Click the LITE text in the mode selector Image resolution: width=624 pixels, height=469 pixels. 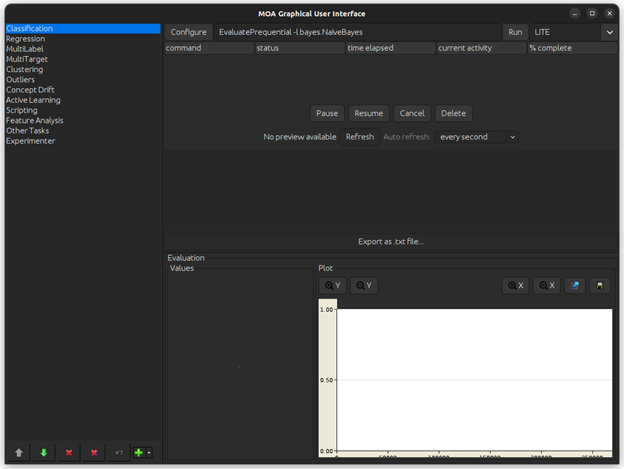pyautogui.click(x=542, y=32)
